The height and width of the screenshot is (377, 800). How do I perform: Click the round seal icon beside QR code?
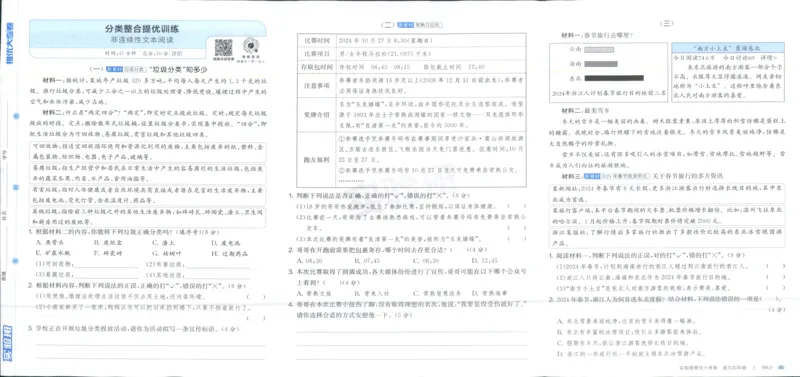tap(250, 46)
